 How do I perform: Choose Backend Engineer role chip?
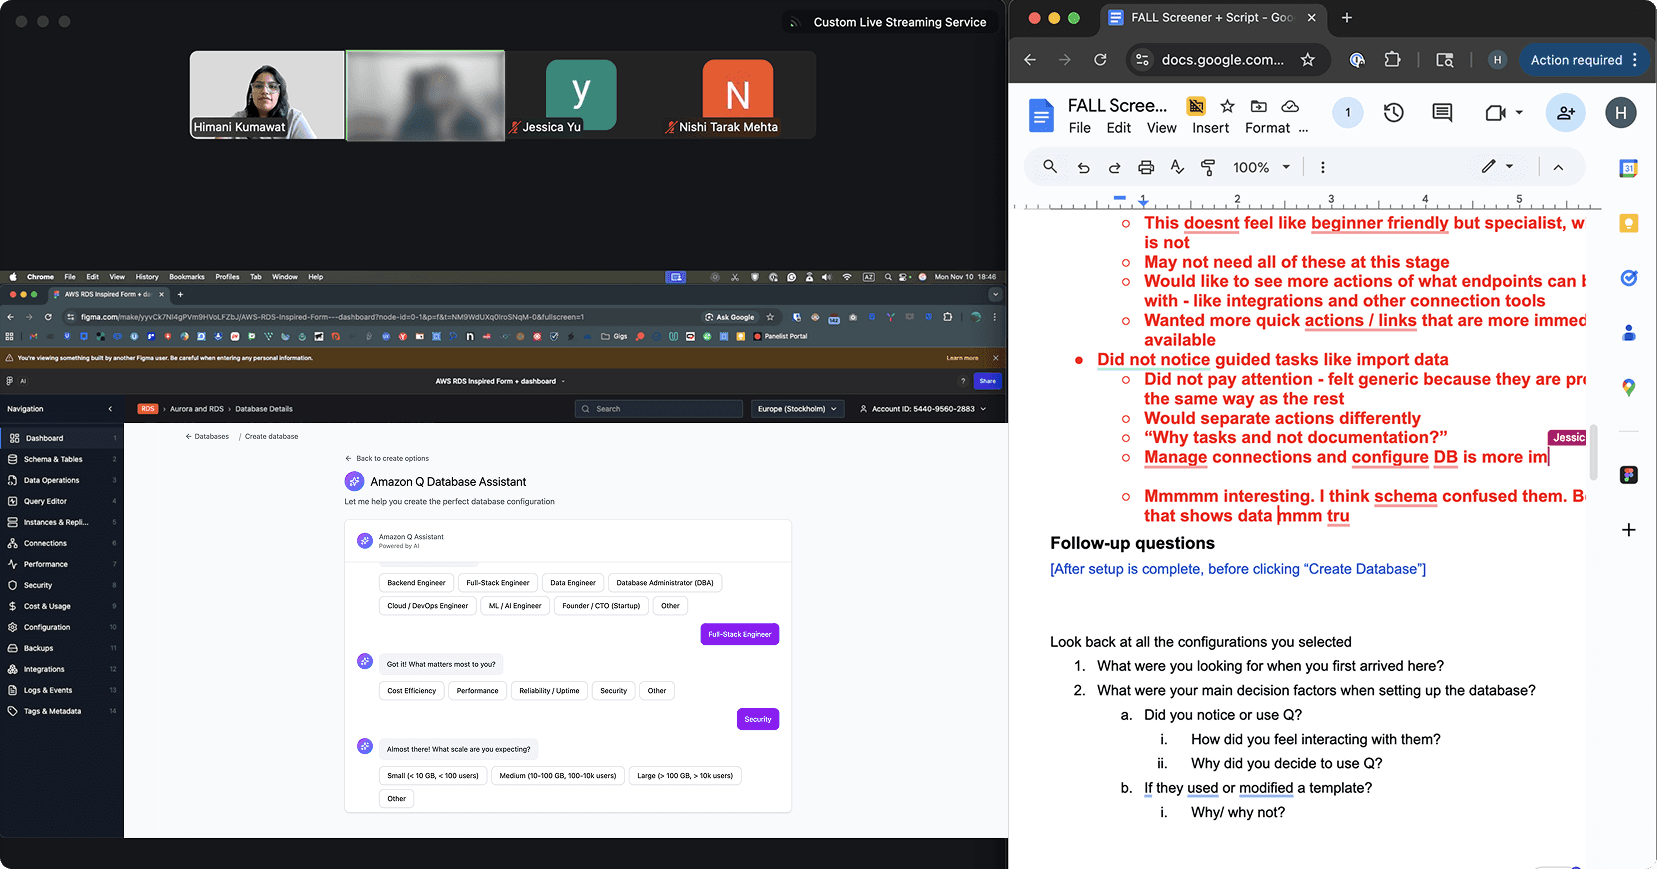coord(416,583)
